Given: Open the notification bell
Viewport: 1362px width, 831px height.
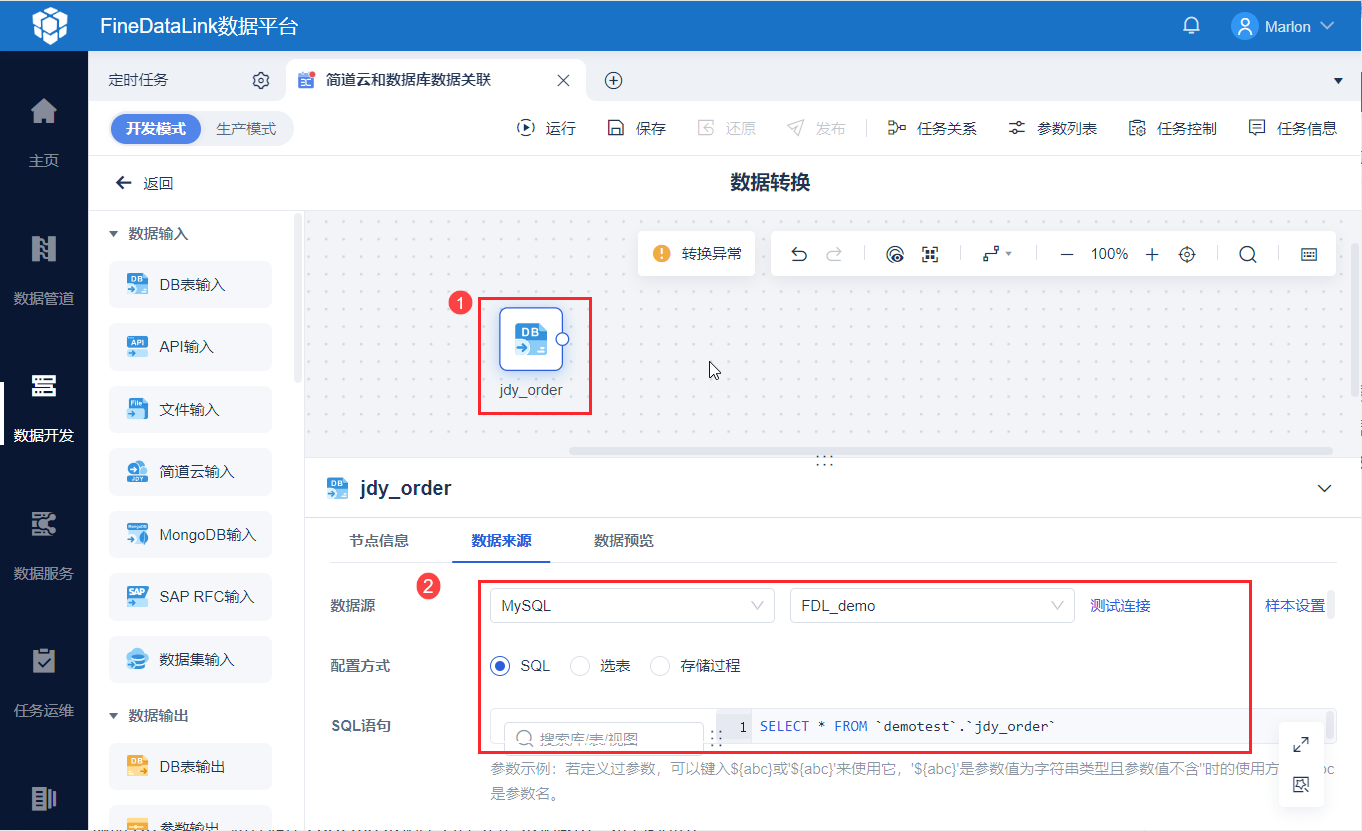Looking at the screenshot, I should (1191, 26).
